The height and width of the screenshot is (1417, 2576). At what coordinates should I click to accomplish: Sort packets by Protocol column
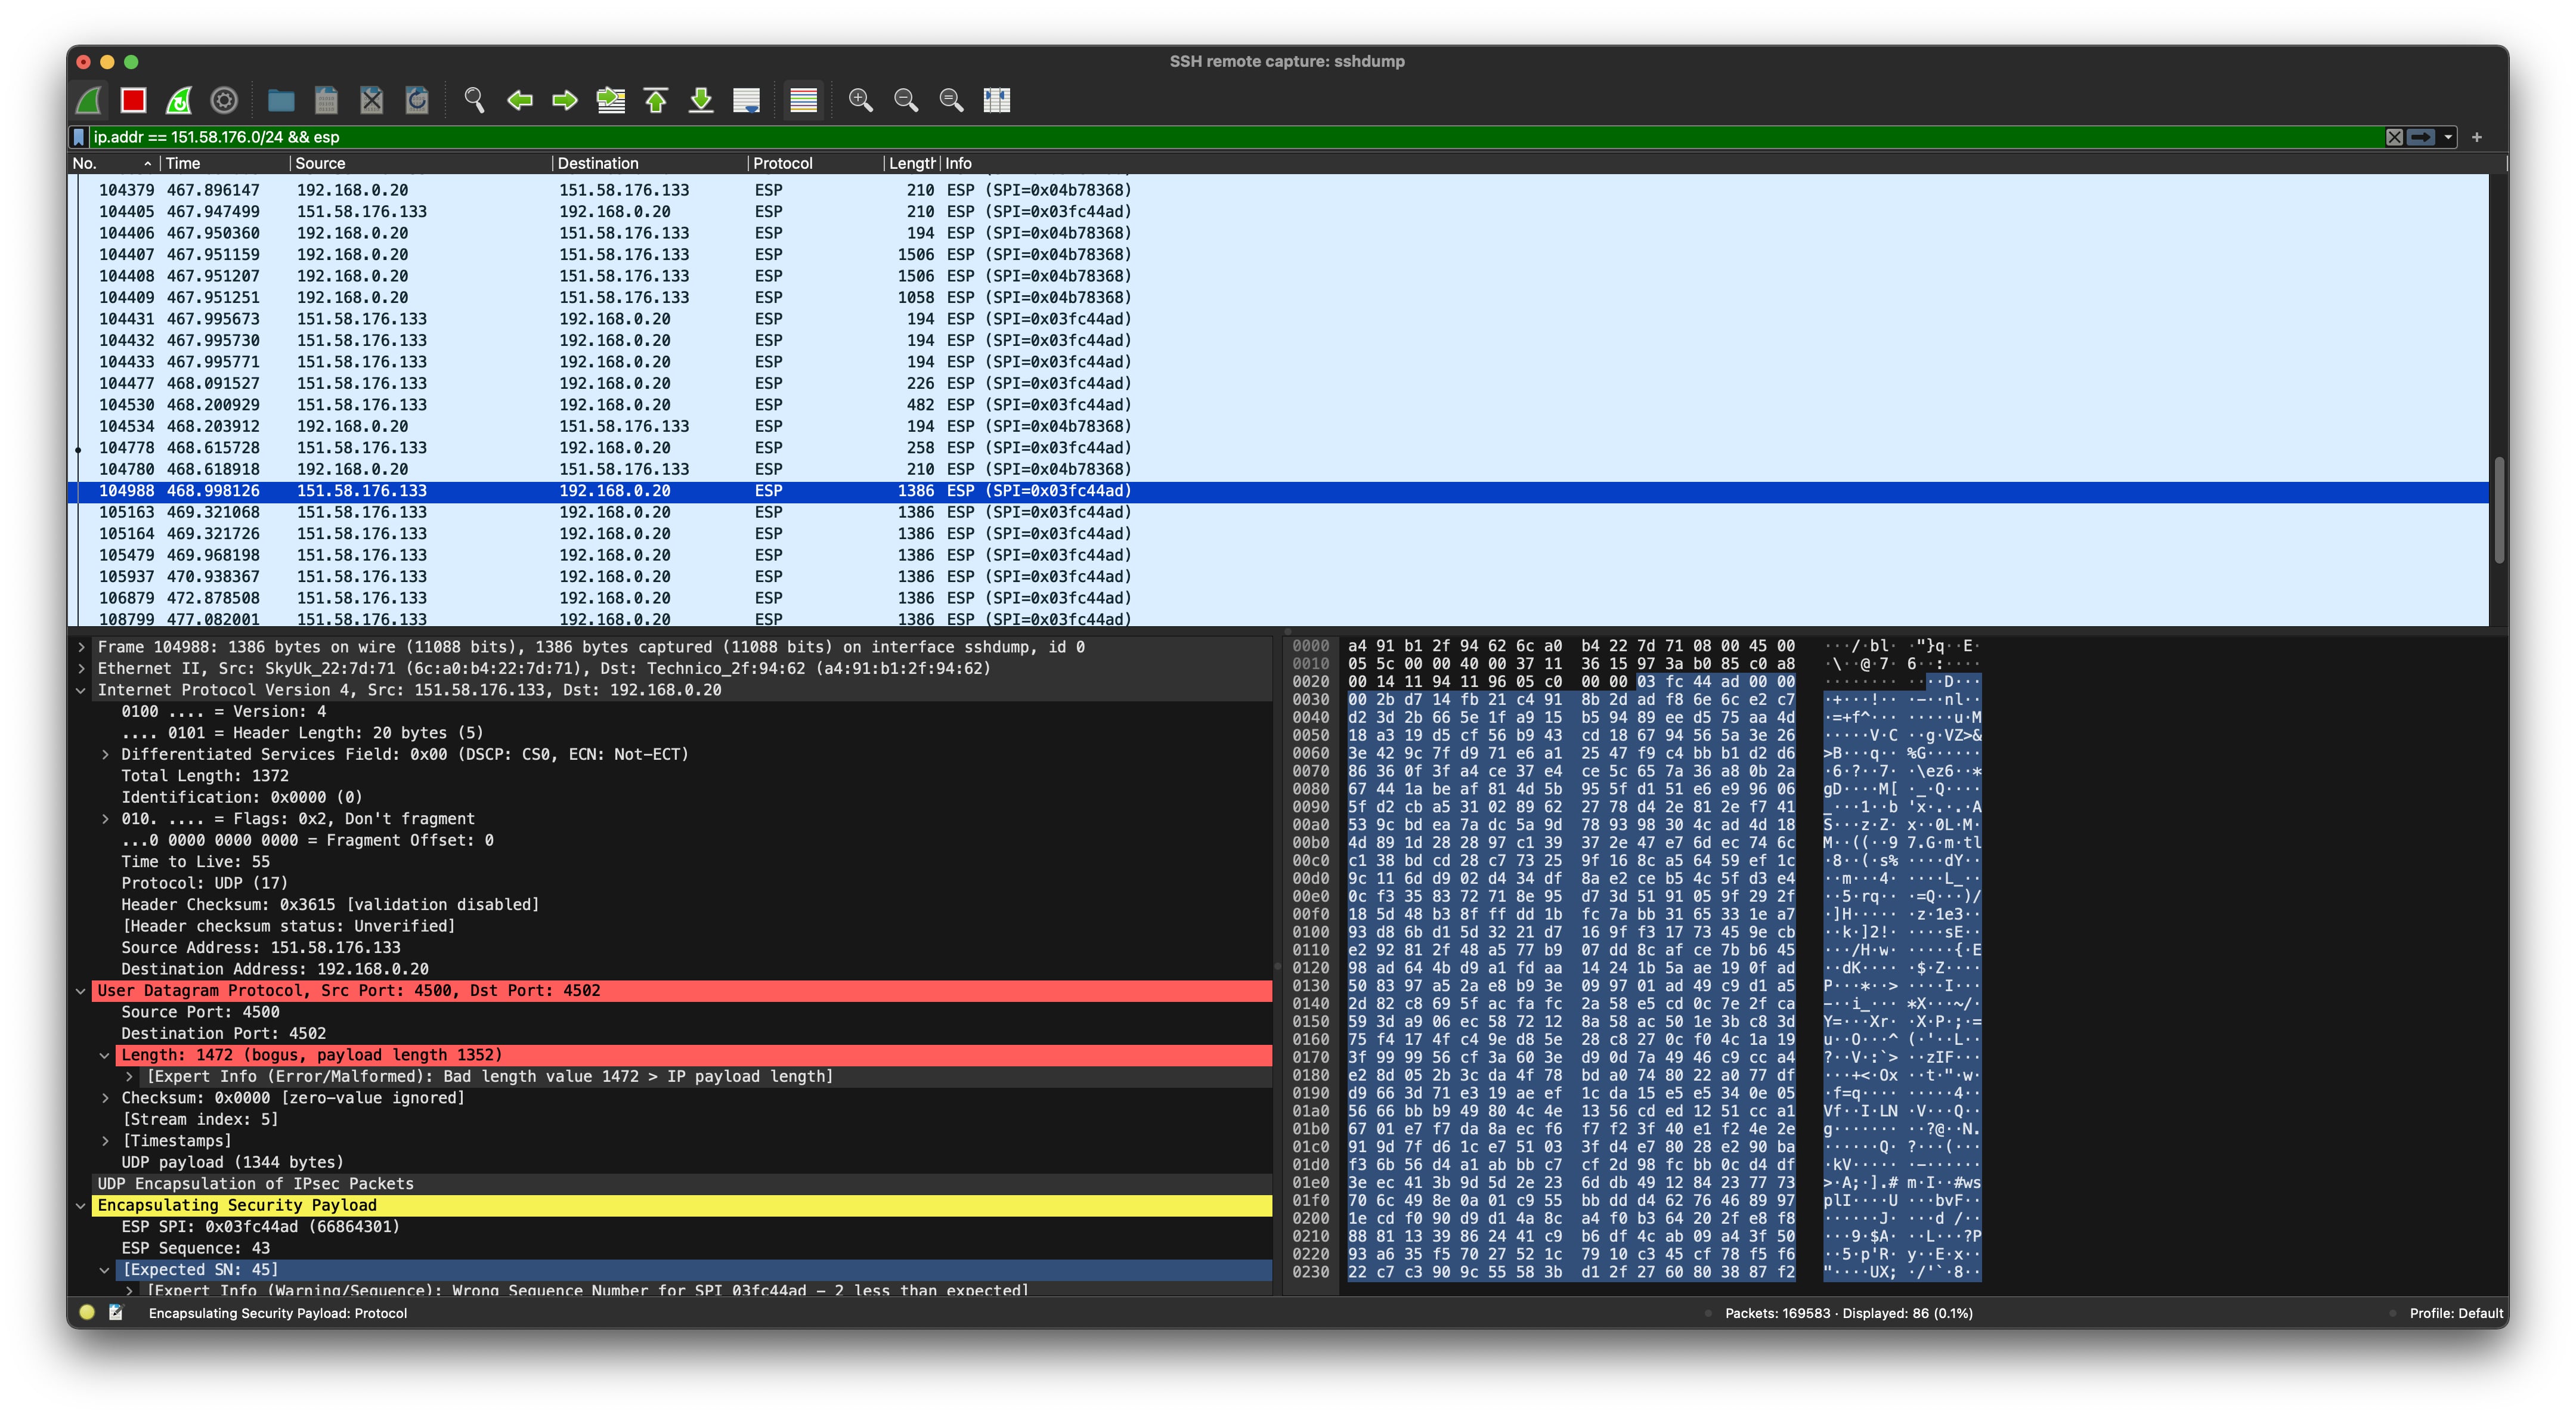tap(782, 163)
